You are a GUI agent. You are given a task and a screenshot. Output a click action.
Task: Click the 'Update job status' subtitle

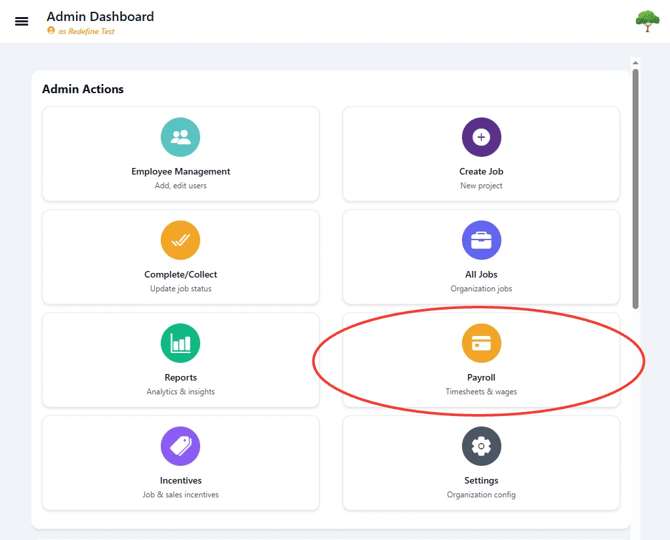(180, 289)
